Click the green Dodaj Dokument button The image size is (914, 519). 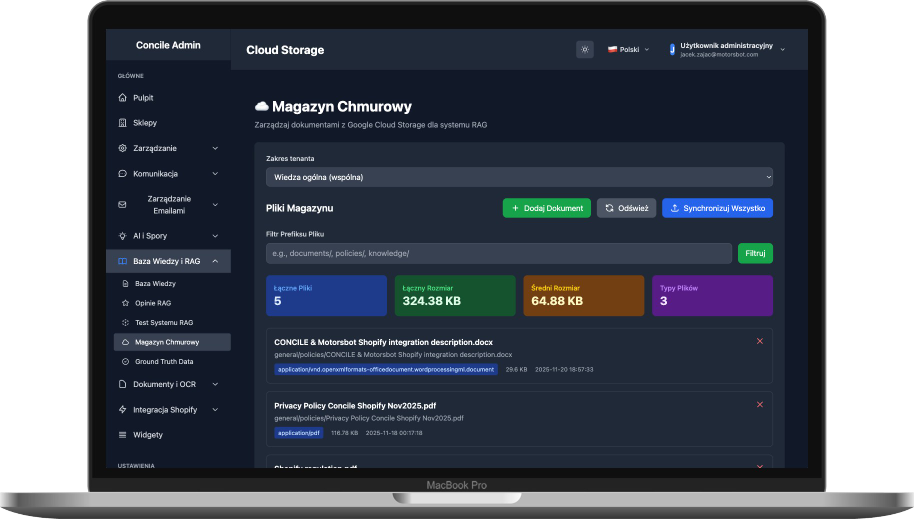(x=546, y=208)
